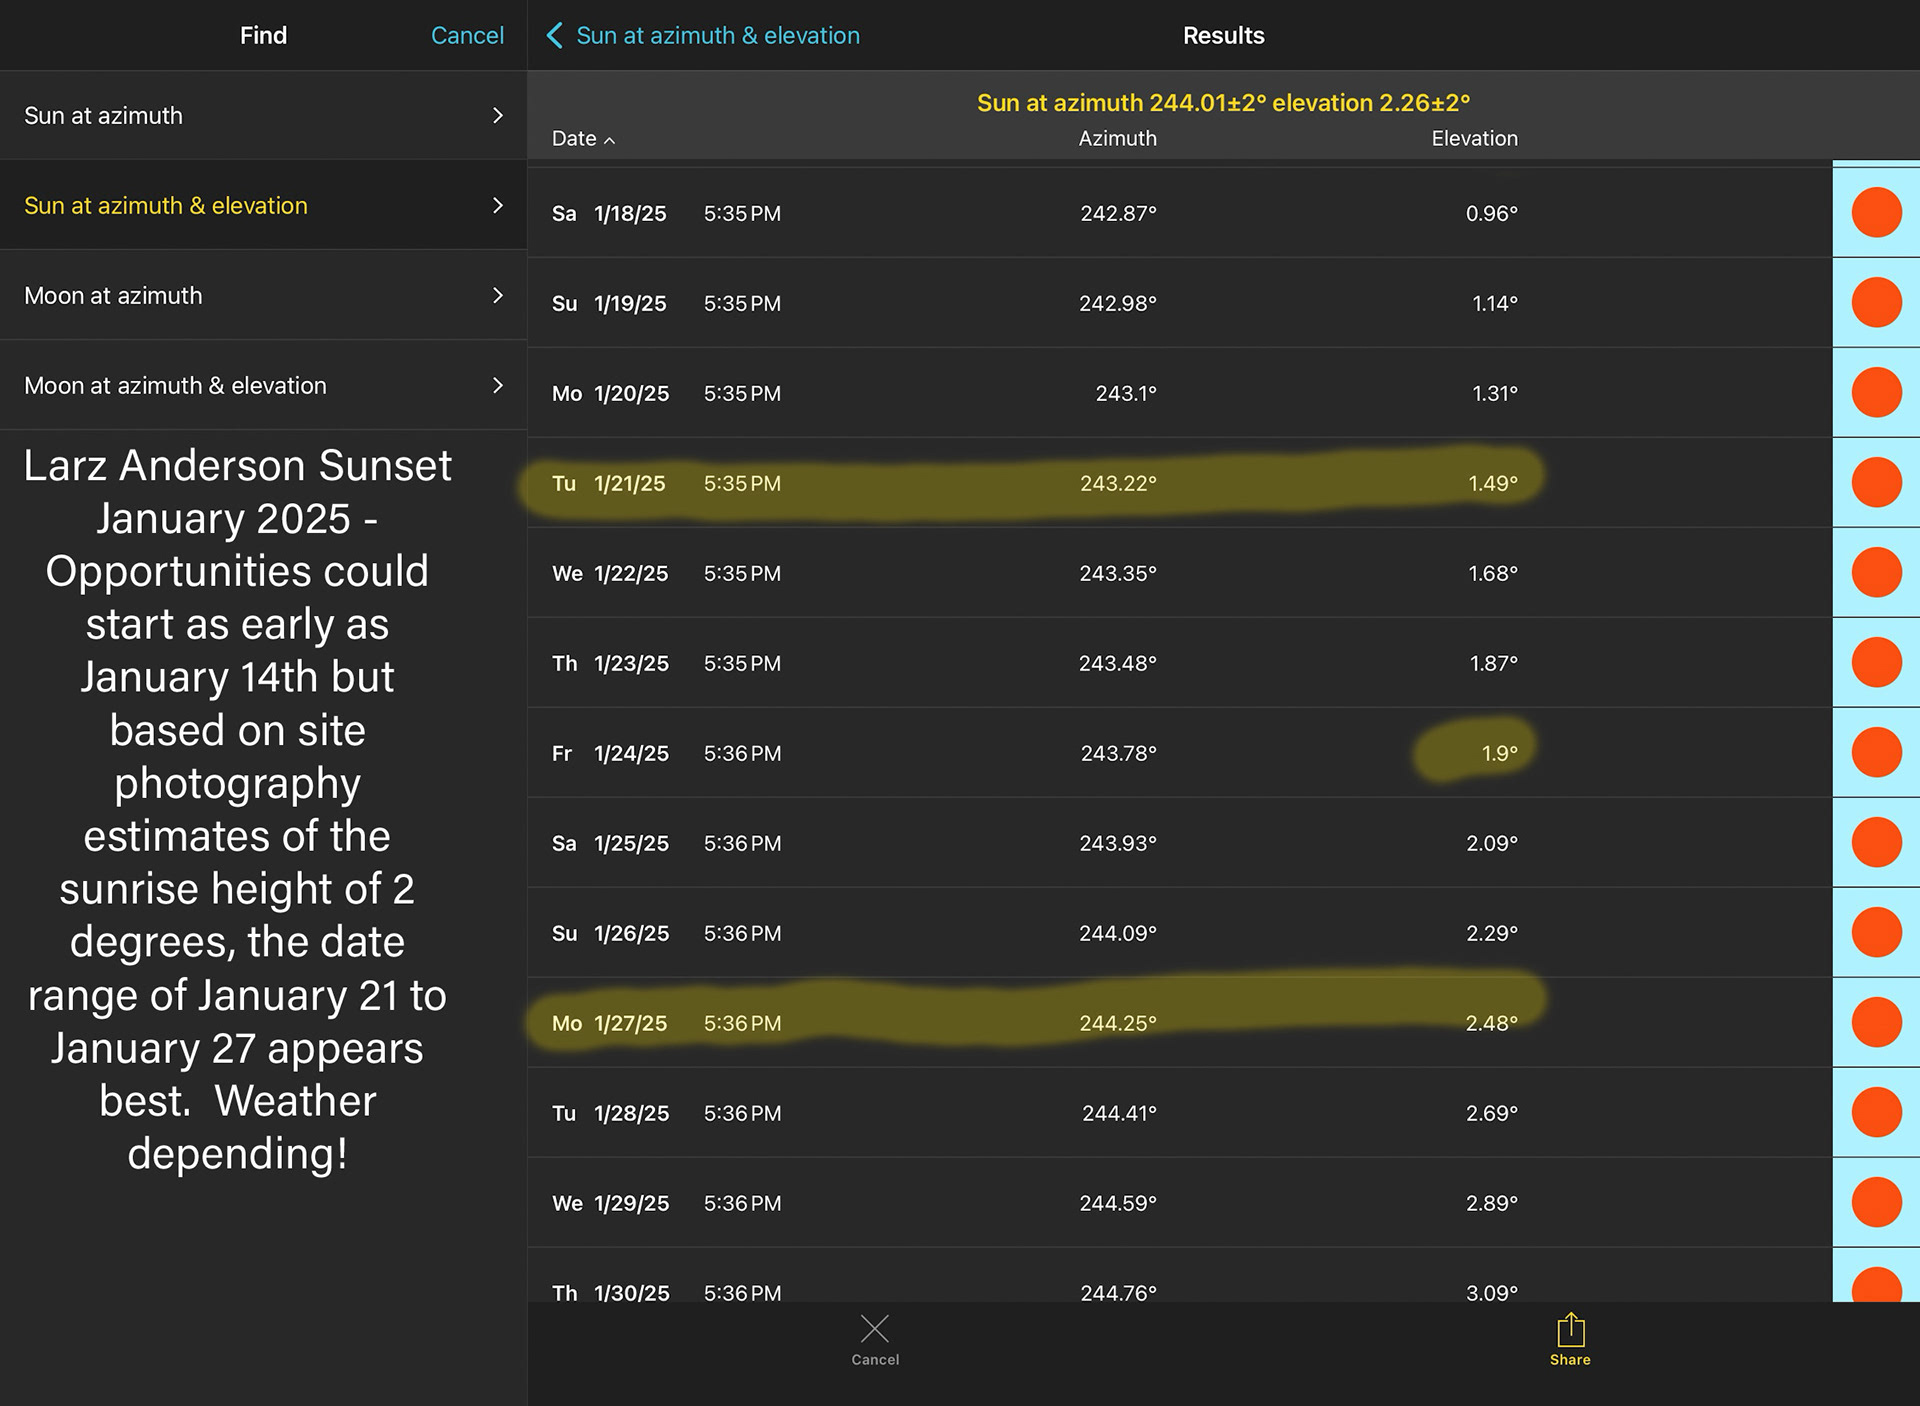Viewport: 1920px width, 1406px height.
Task: Expand the Moon at azimuth & elevation chevron
Action: (x=497, y=386)
